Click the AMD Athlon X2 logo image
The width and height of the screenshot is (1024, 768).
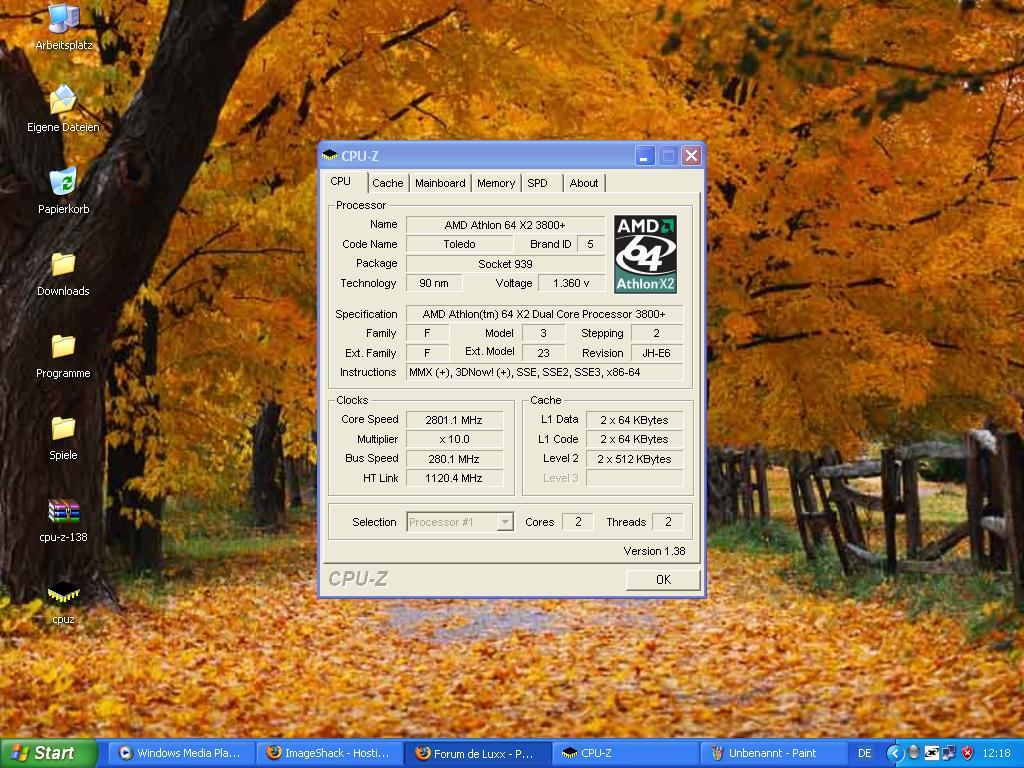click(645, 254)
